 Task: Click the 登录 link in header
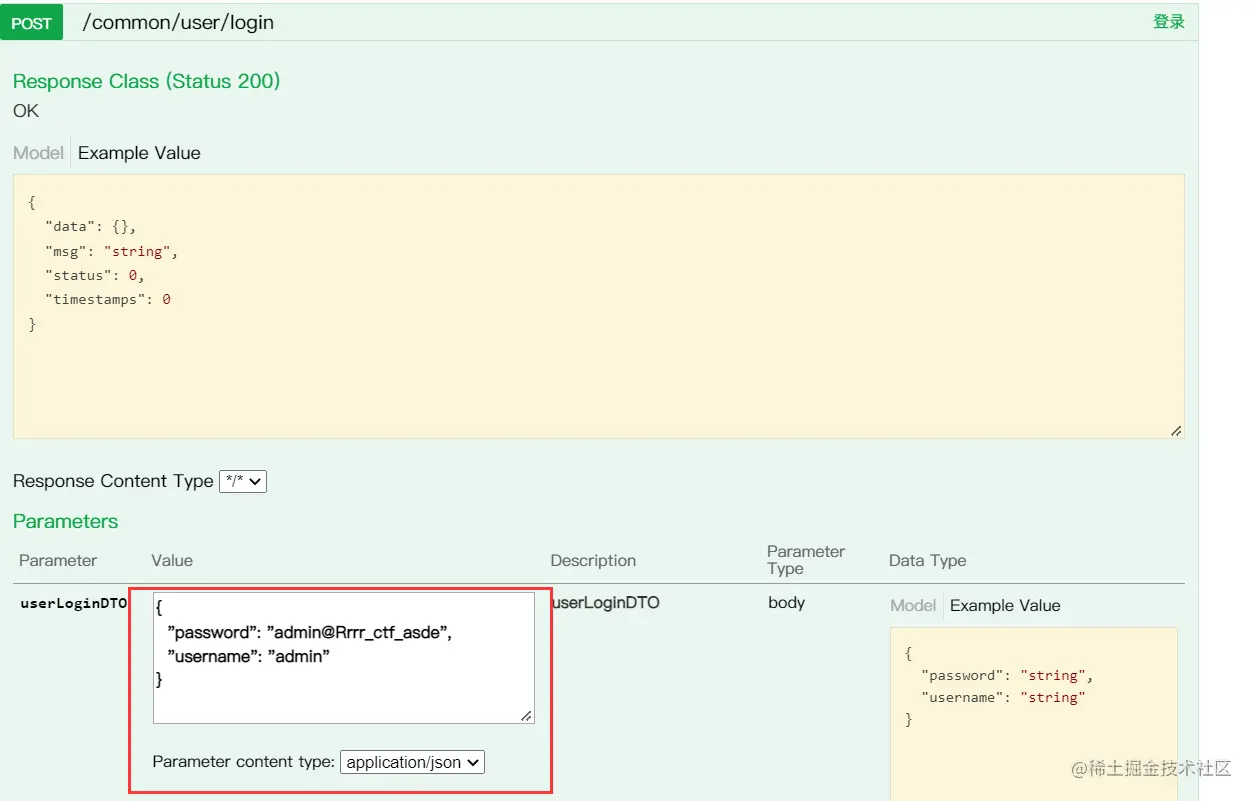tap(1168, 22)
